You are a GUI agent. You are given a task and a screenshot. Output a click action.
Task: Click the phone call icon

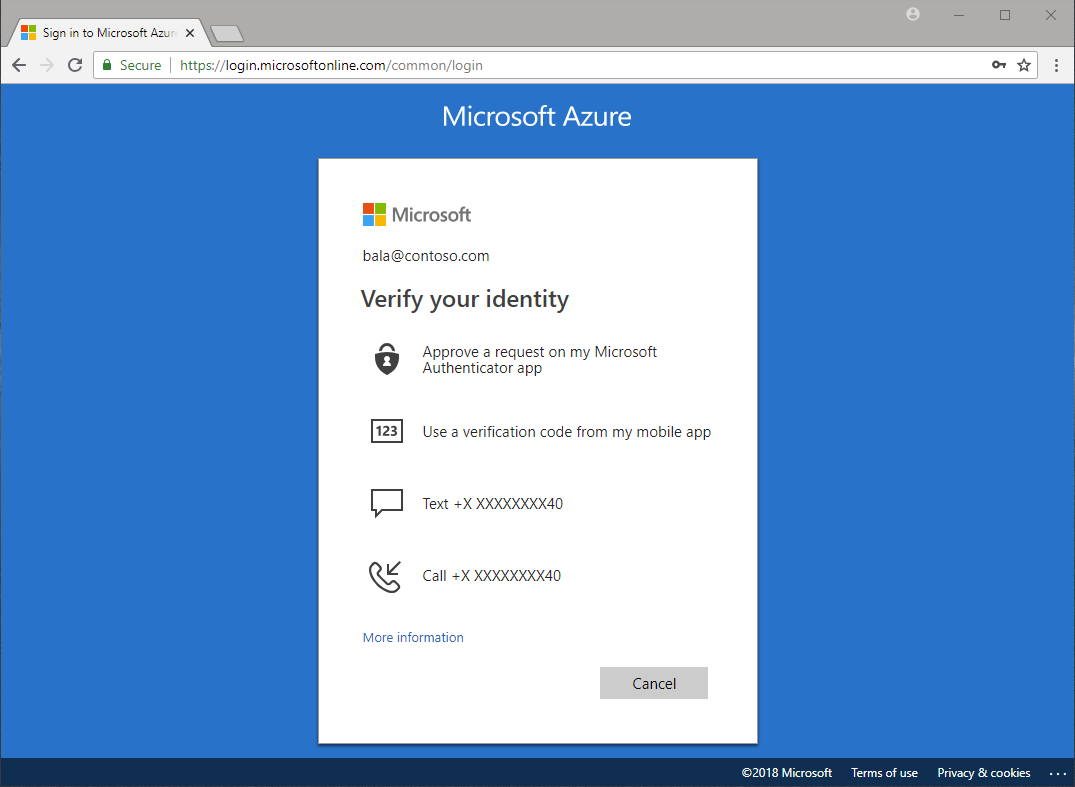click(x=386, y=575)
